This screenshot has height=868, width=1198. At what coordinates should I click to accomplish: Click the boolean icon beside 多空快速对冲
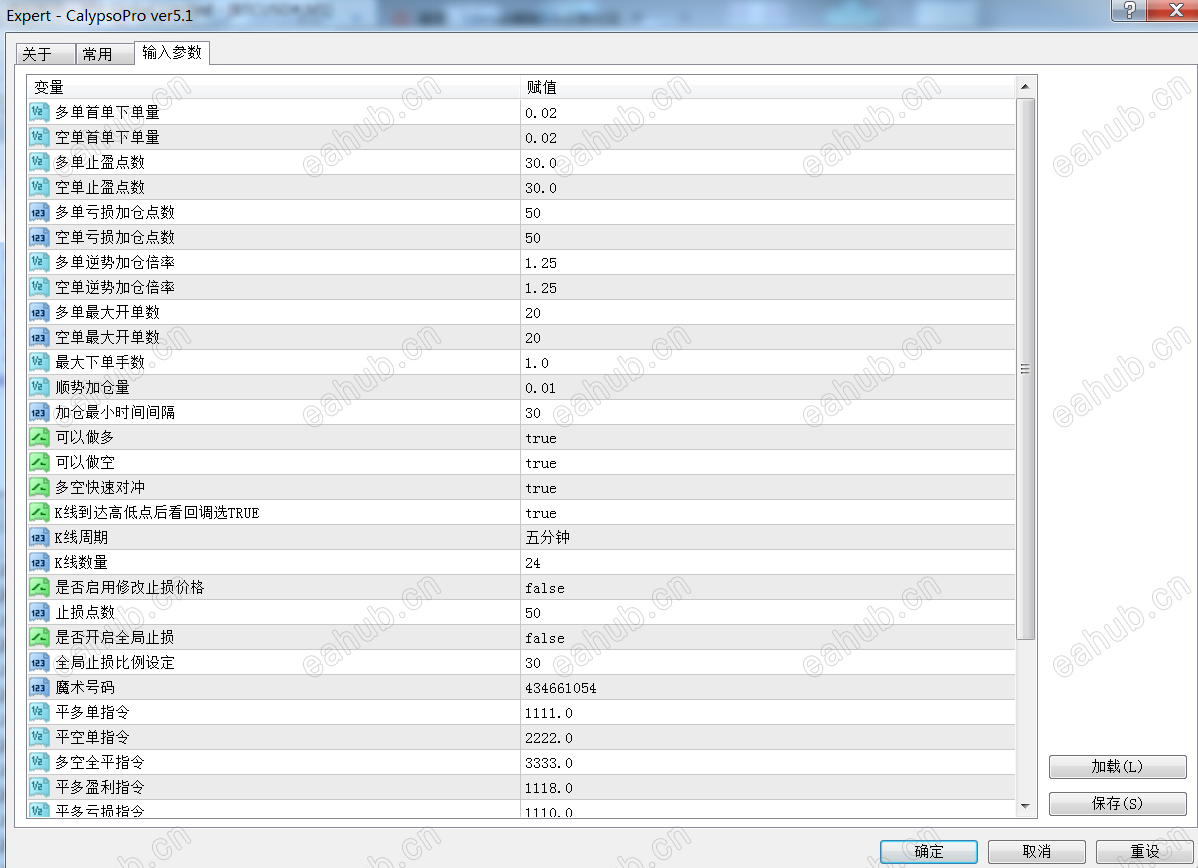[39, 487]
